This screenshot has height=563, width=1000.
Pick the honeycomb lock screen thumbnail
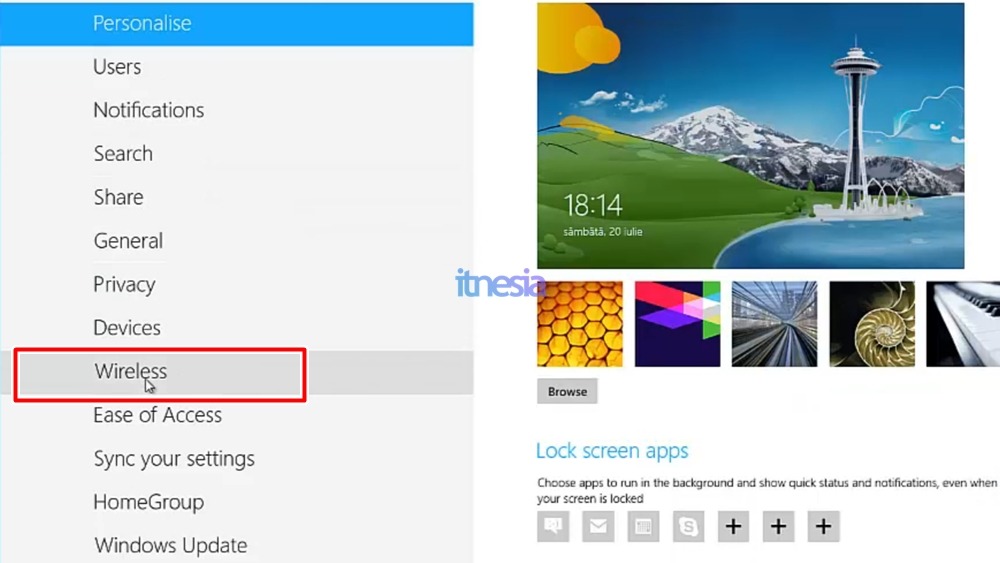tap(580, 324)
